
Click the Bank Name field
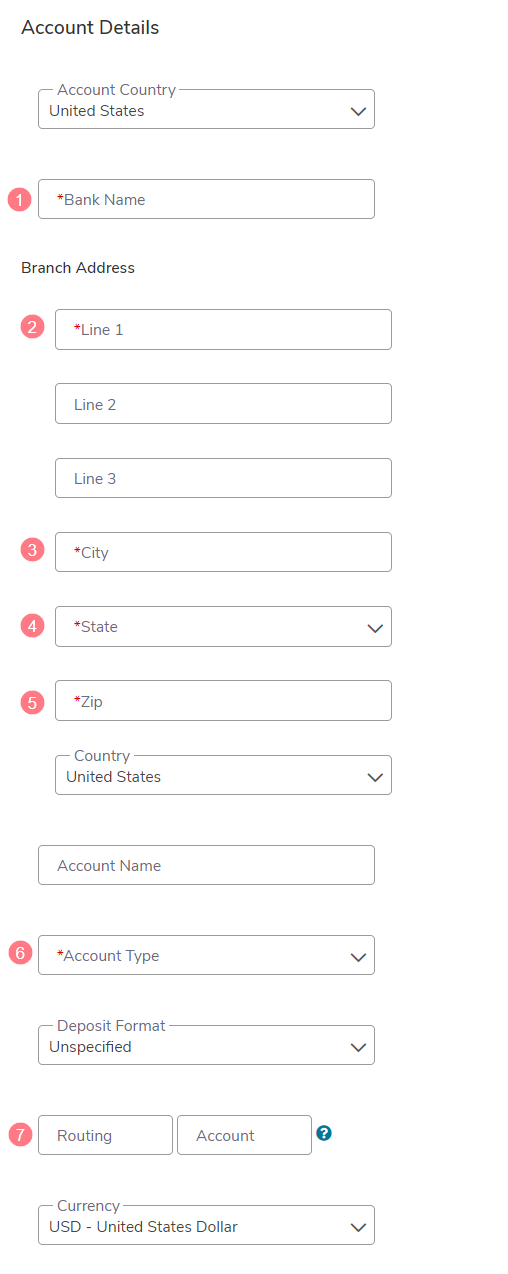pyautogui.click(x=206, y=199)
